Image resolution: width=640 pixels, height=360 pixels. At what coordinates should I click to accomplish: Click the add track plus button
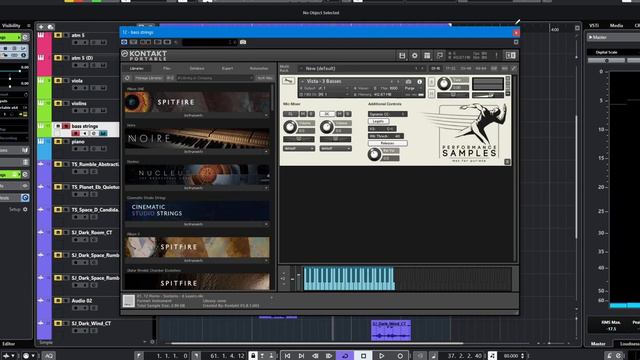click(41, 27)
